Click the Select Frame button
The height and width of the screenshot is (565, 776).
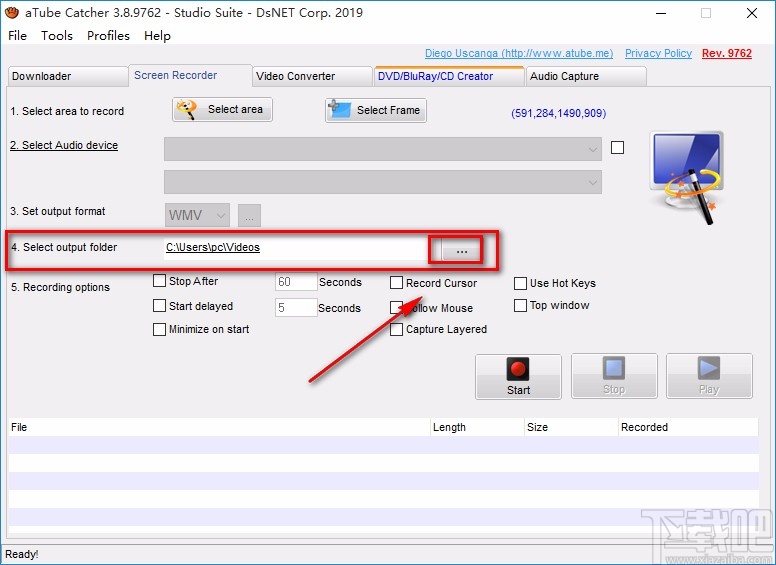375,110
